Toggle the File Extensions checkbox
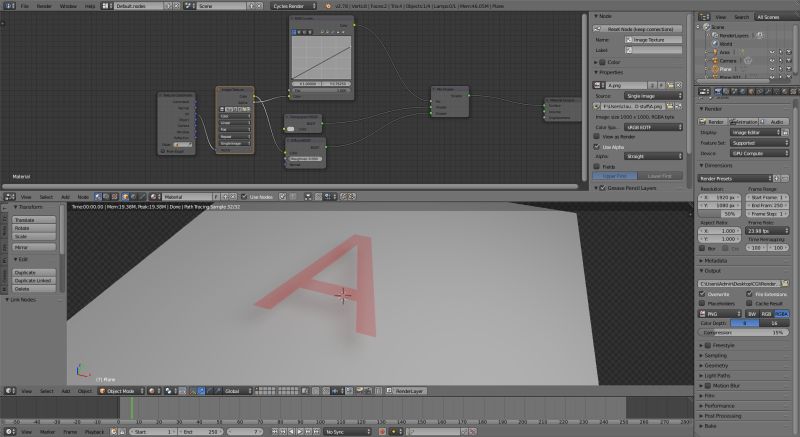The height and width of the screenshot is (437, 800). [749, 294]
